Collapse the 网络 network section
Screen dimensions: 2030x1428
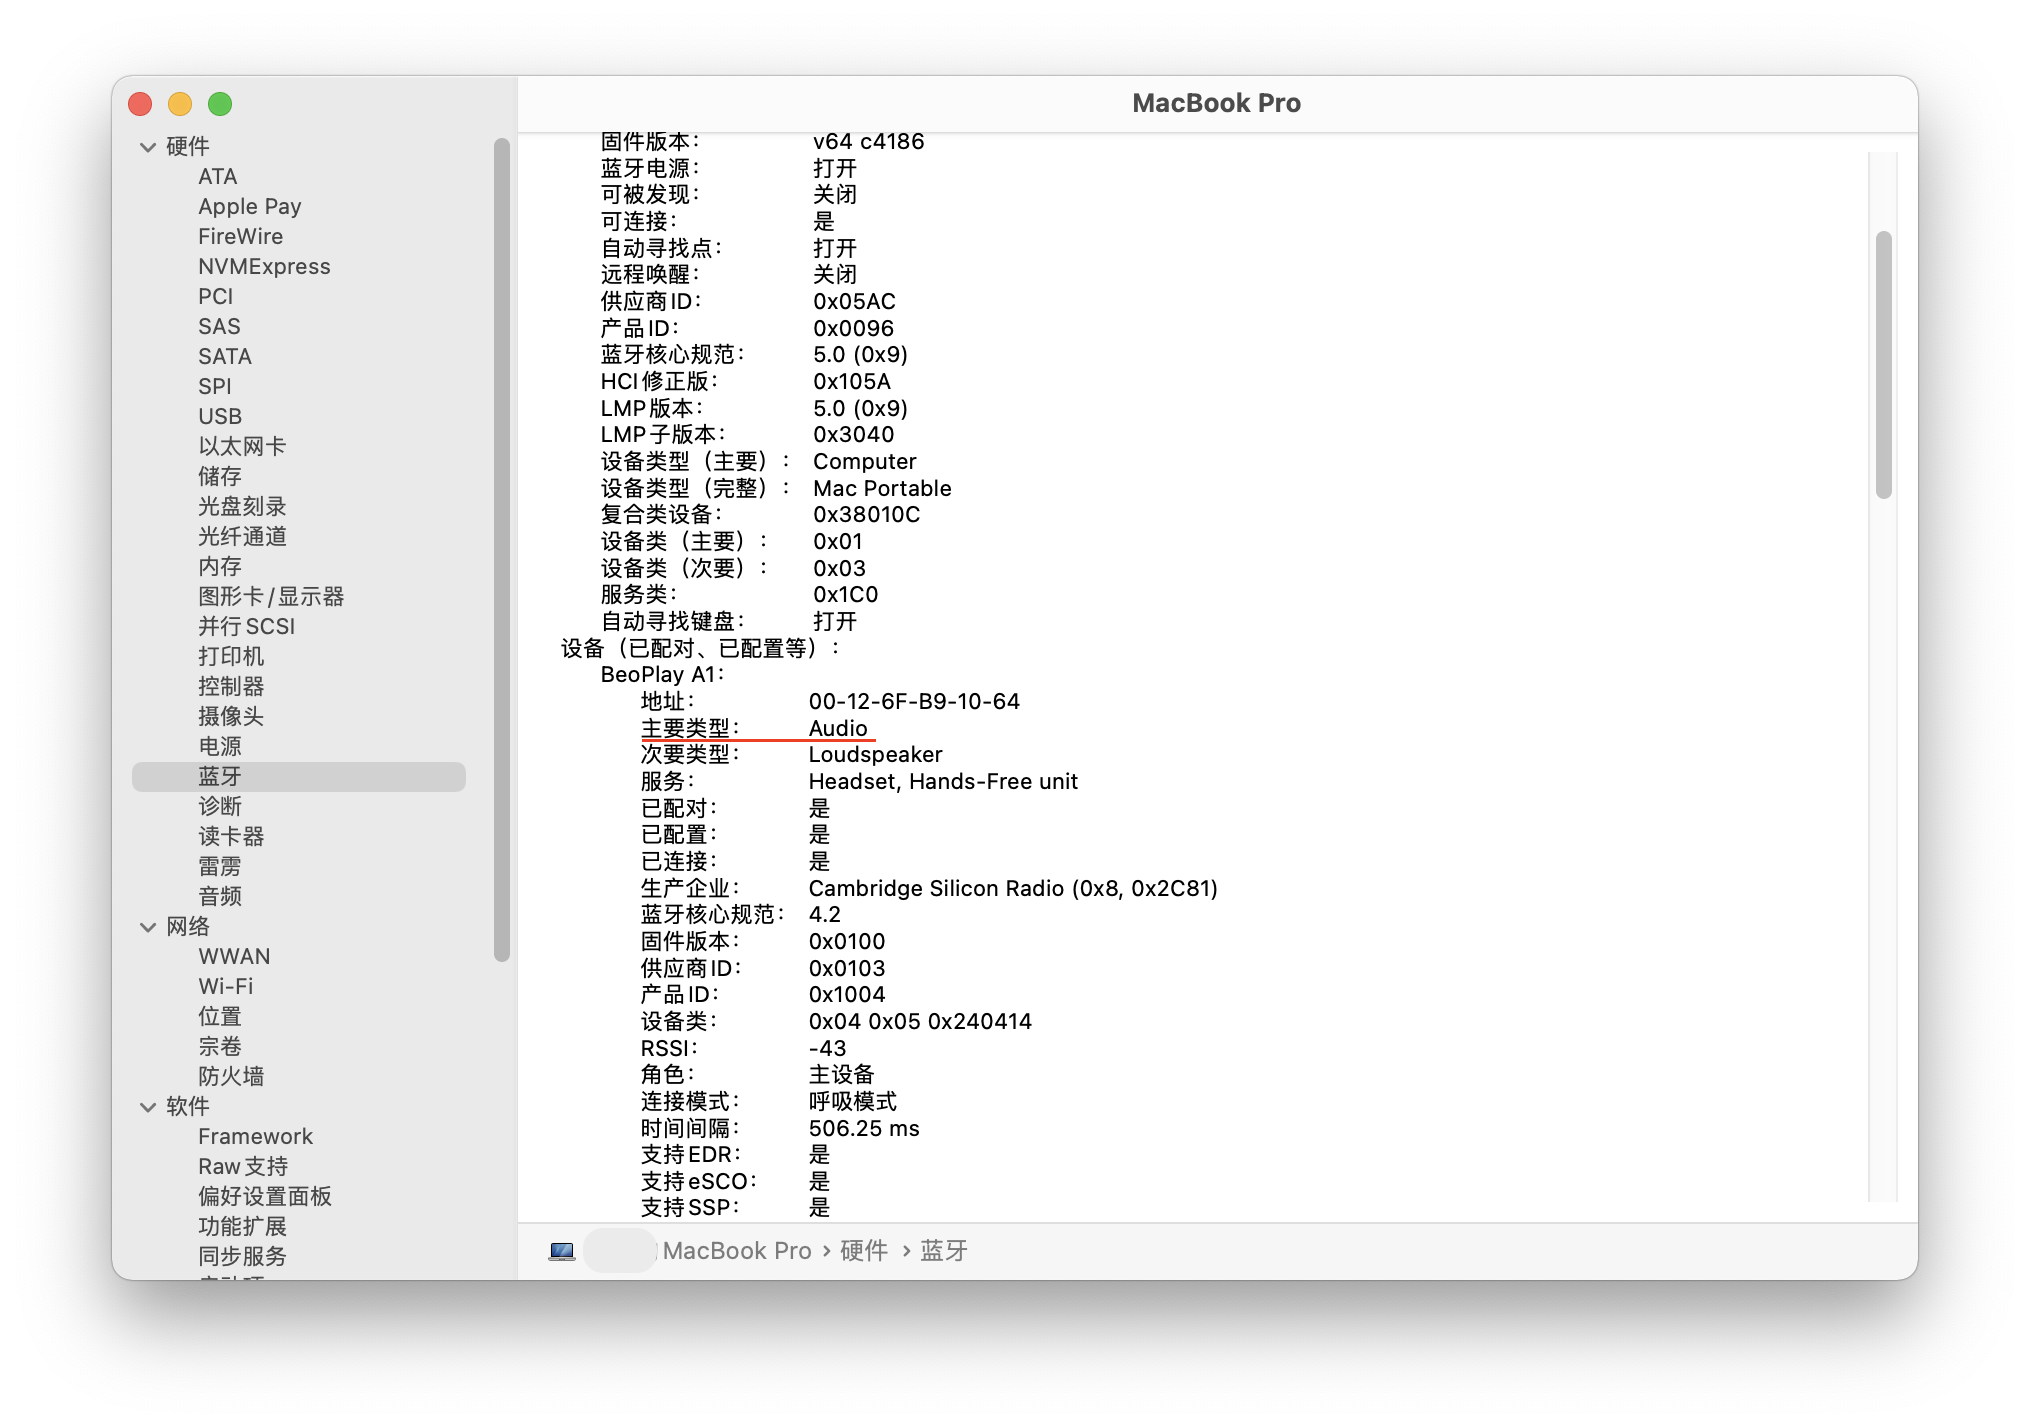148,927
